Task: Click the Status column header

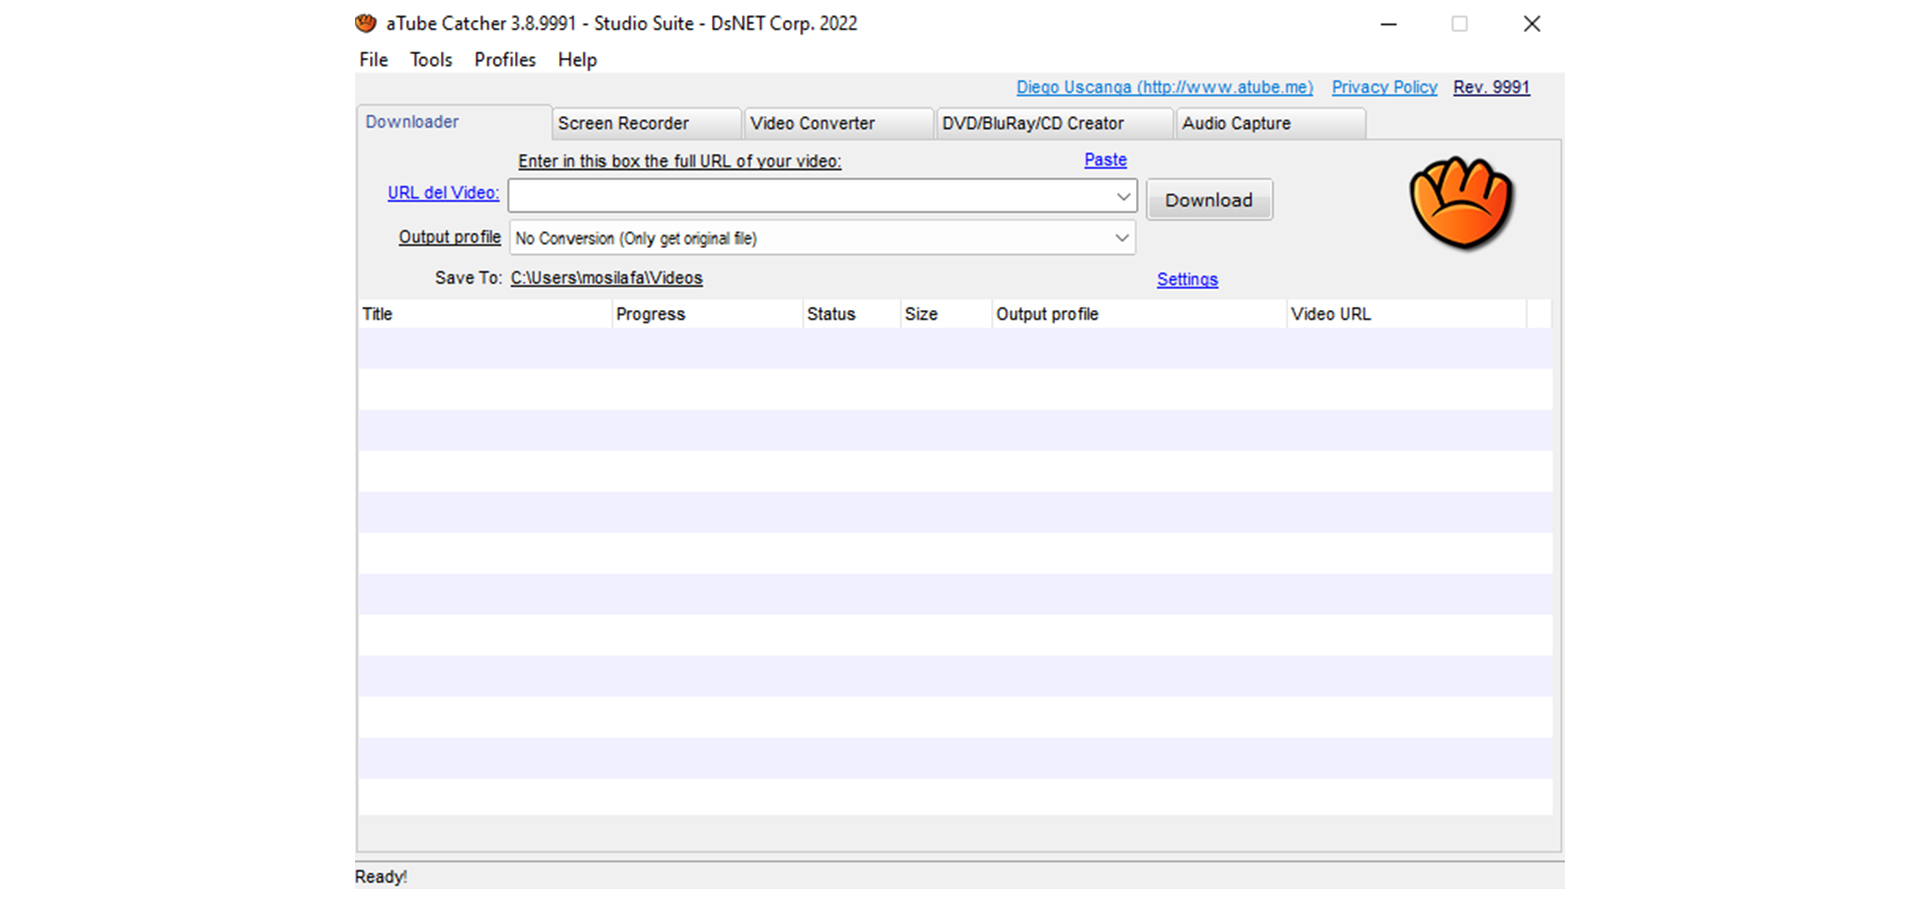Action: point(851,314)
